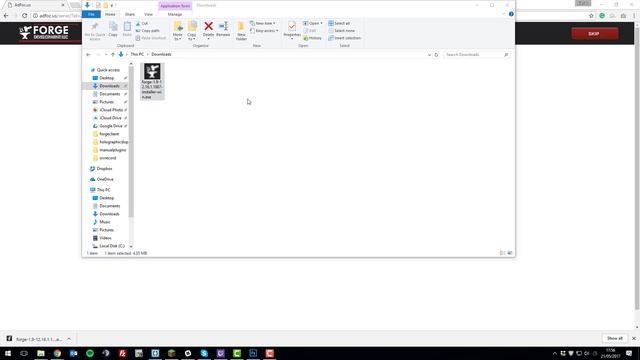
Task: Click This PC in the address path
Action: (137, 54)
